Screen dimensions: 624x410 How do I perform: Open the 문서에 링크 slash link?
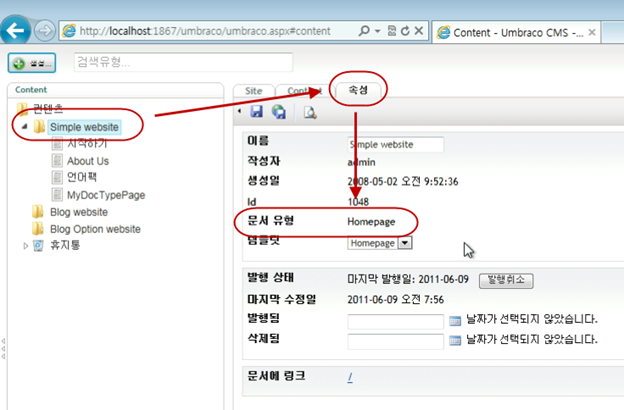[350, 377]
